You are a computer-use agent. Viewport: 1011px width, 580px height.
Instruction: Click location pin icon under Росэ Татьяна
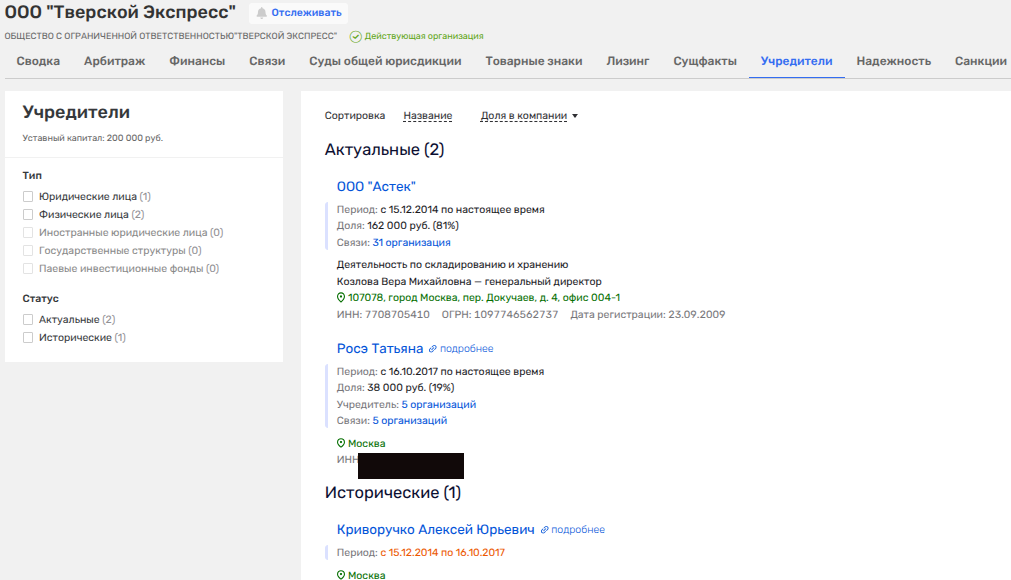point(341,443)
